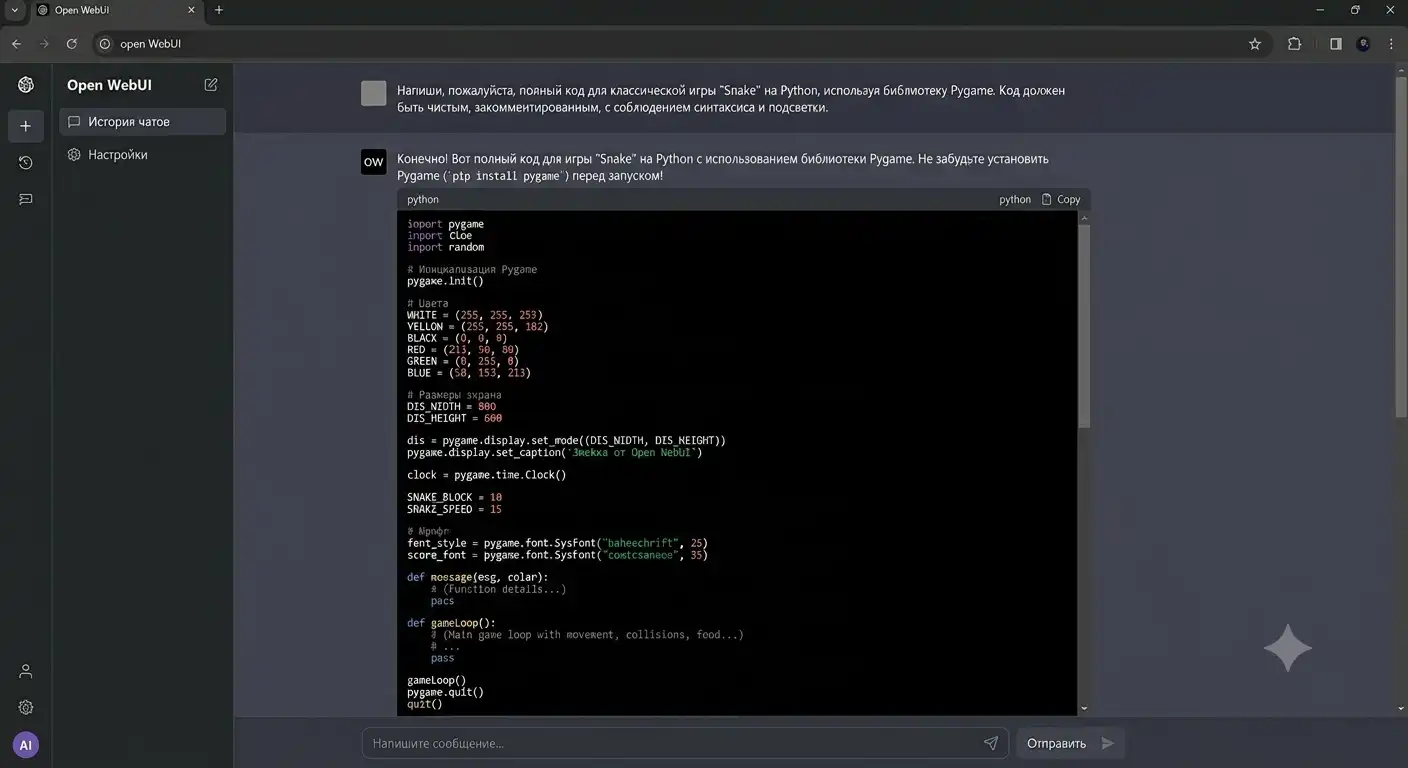Click the line def gameLoop():
1408x768 pixels.
(x=451, y=623)
